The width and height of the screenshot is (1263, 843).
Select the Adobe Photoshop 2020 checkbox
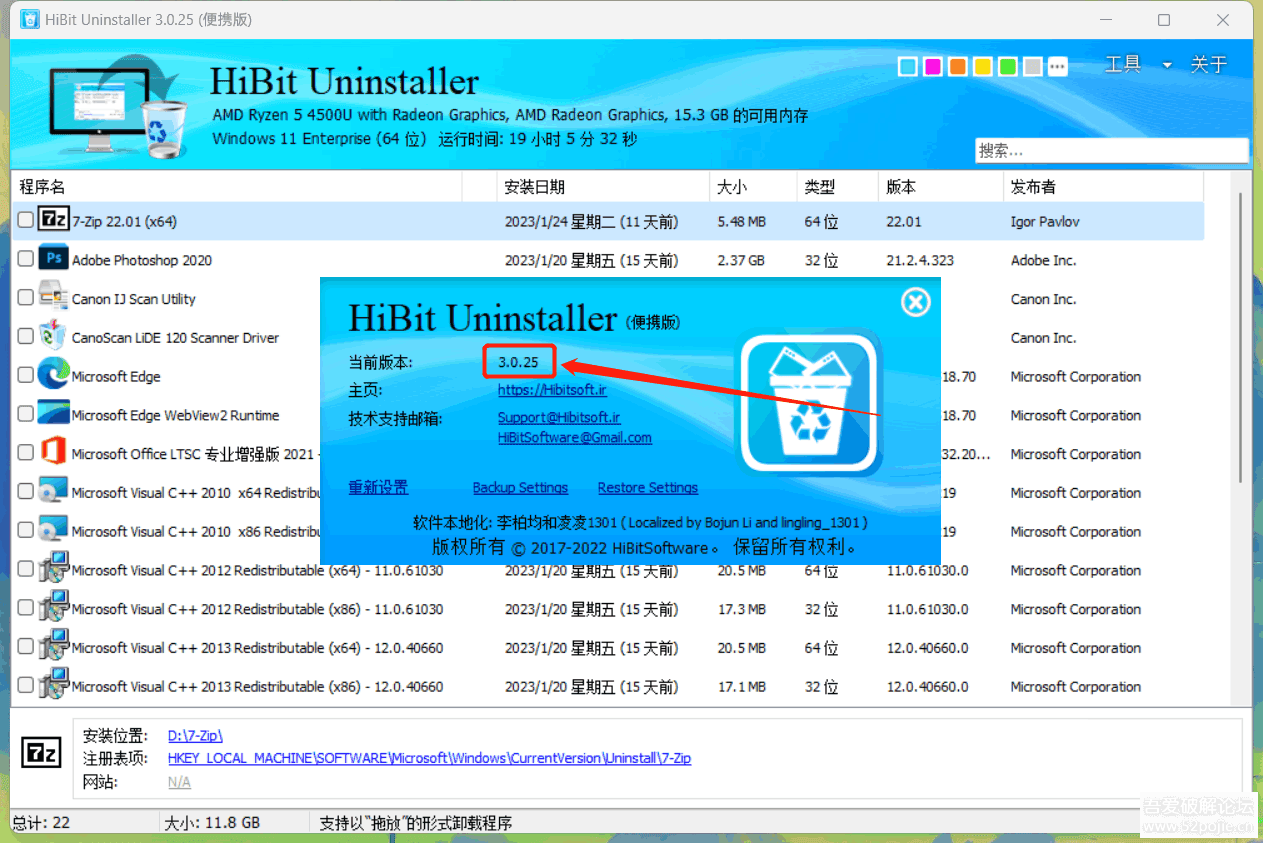[x=25, y=260]
